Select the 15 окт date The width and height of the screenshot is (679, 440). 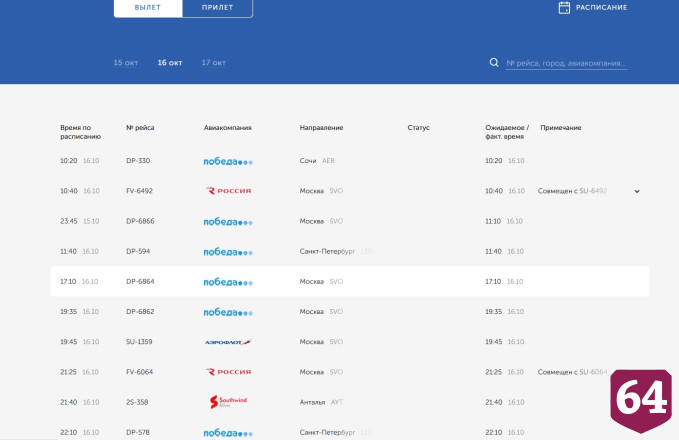tap(126, 62)
